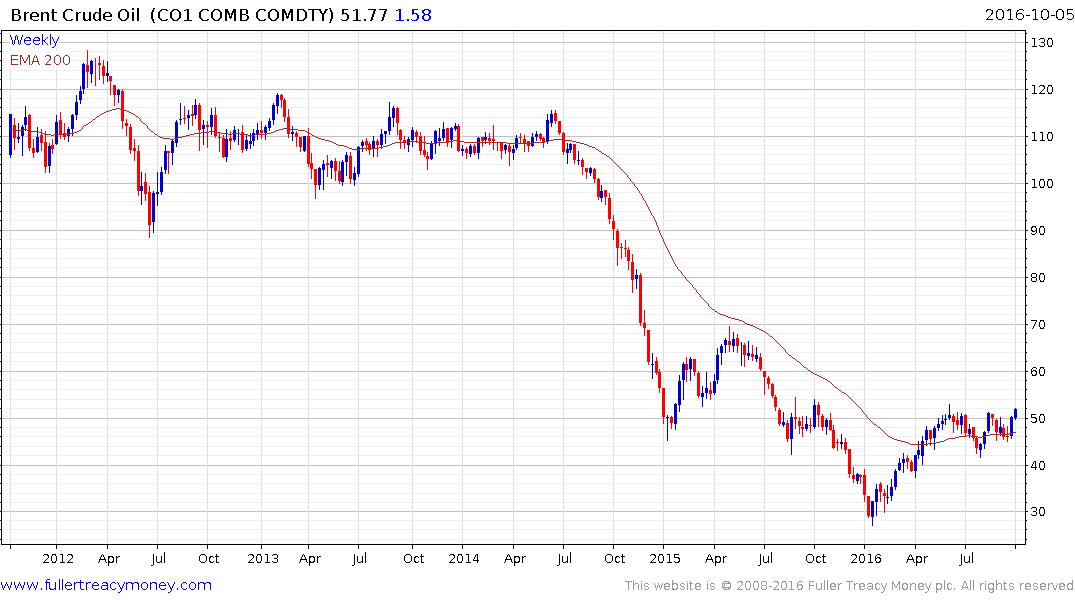Viewport: 1075px width, 600px height.
Task: Click the 100 price axis label
Action: 1042,184
